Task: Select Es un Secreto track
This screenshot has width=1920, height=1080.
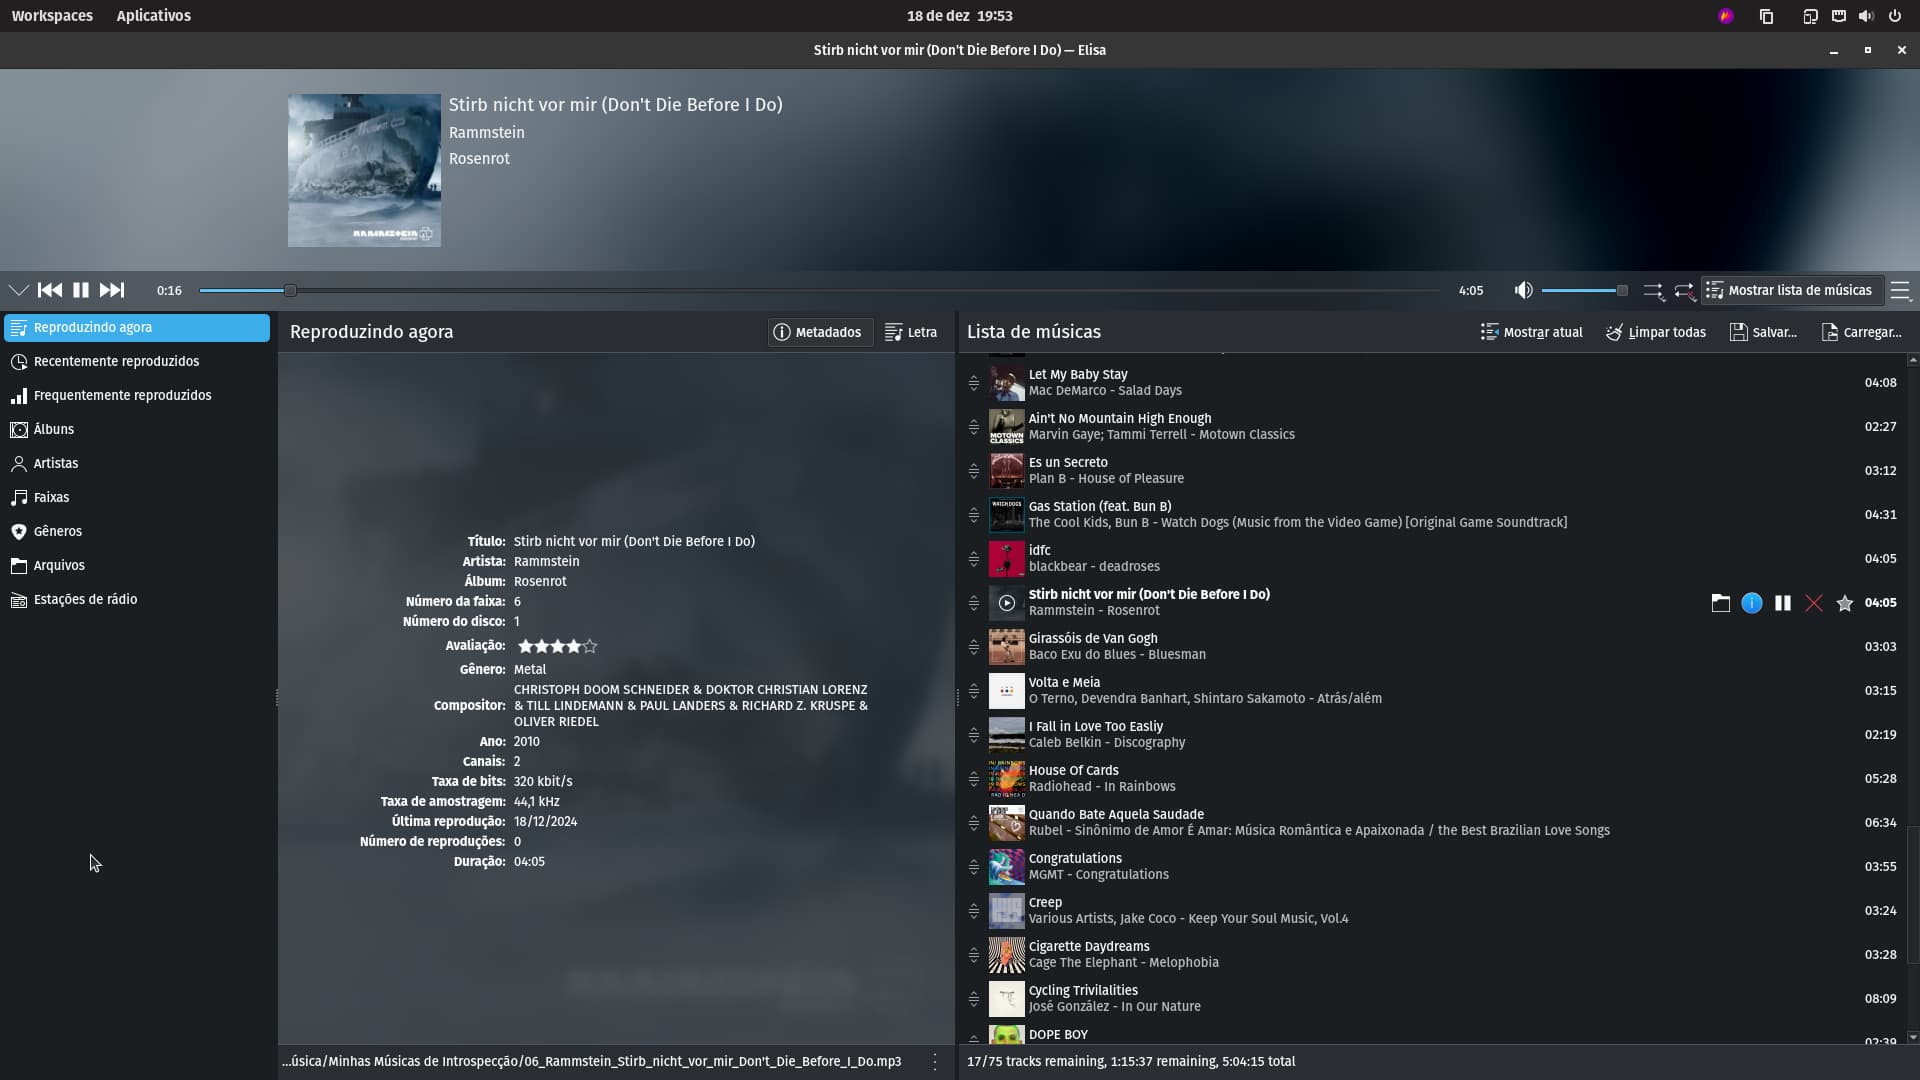Action: click(1431, 470)
